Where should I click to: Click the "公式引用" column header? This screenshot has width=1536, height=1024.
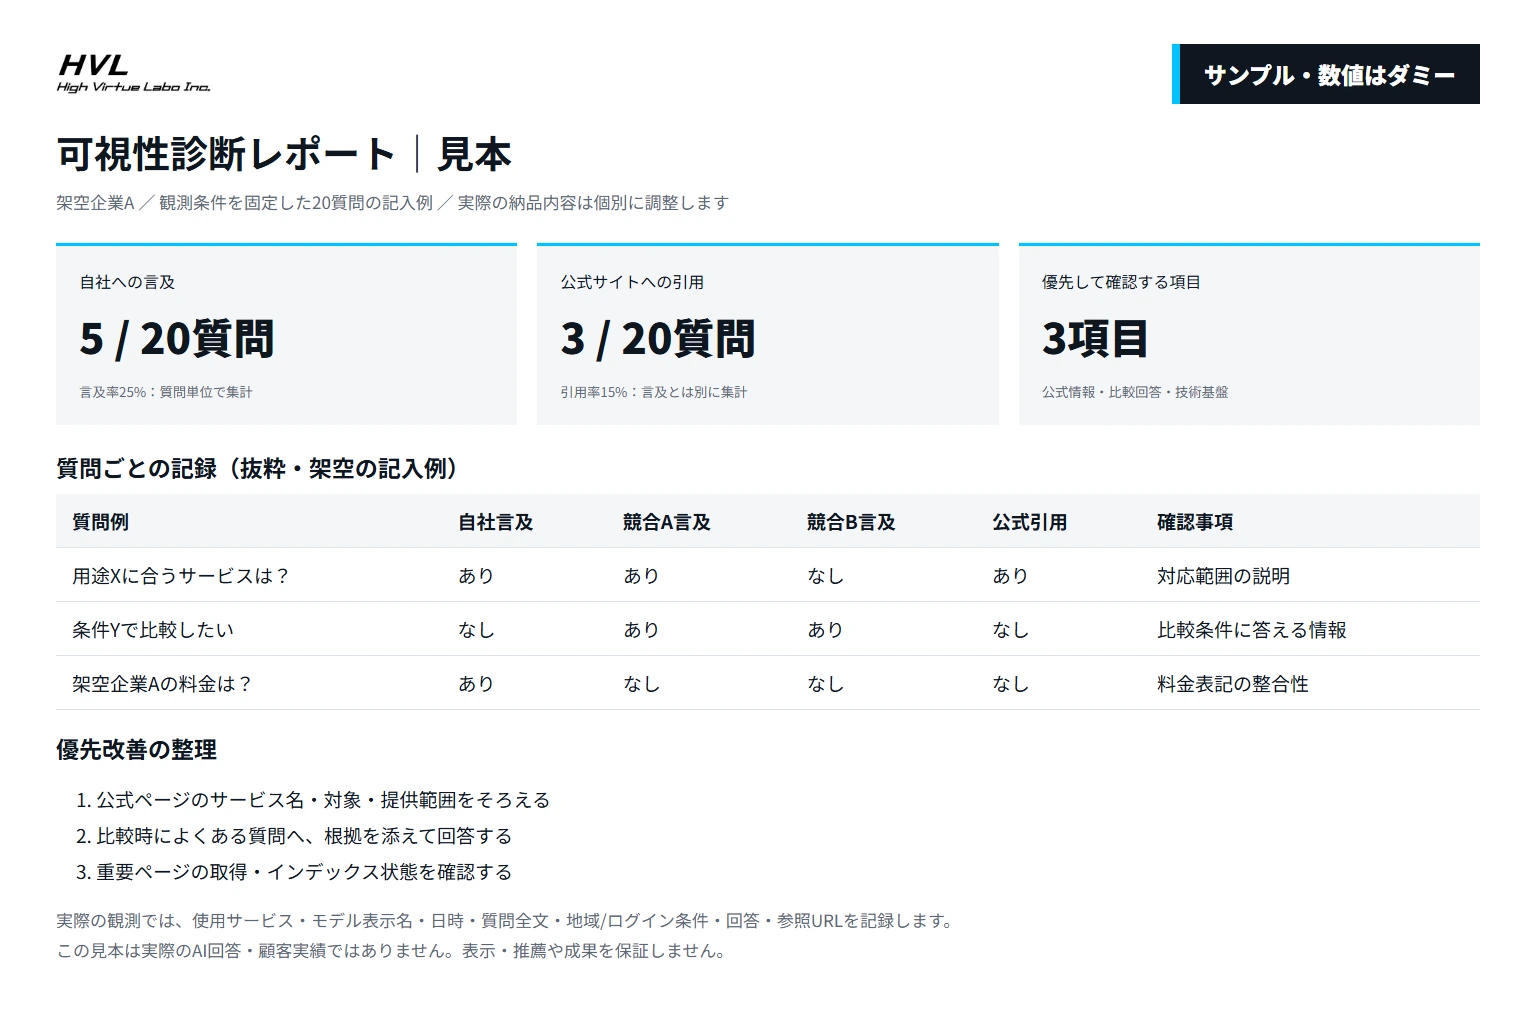point(1030,522)
